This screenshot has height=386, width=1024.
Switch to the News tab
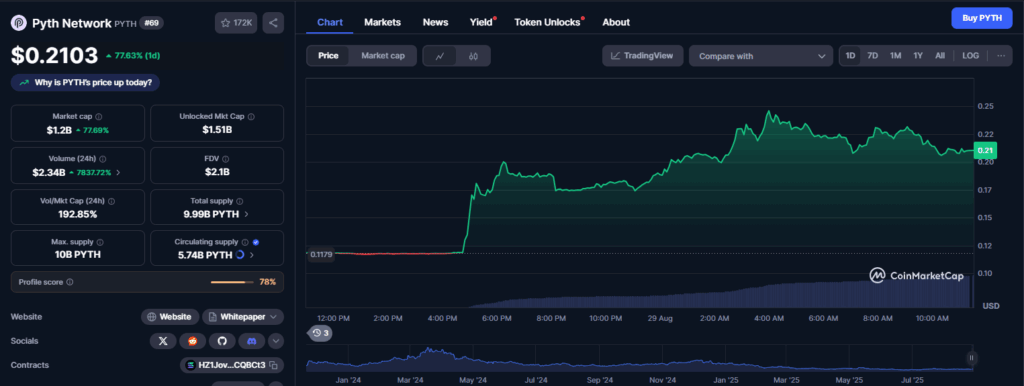click(436, 22)
